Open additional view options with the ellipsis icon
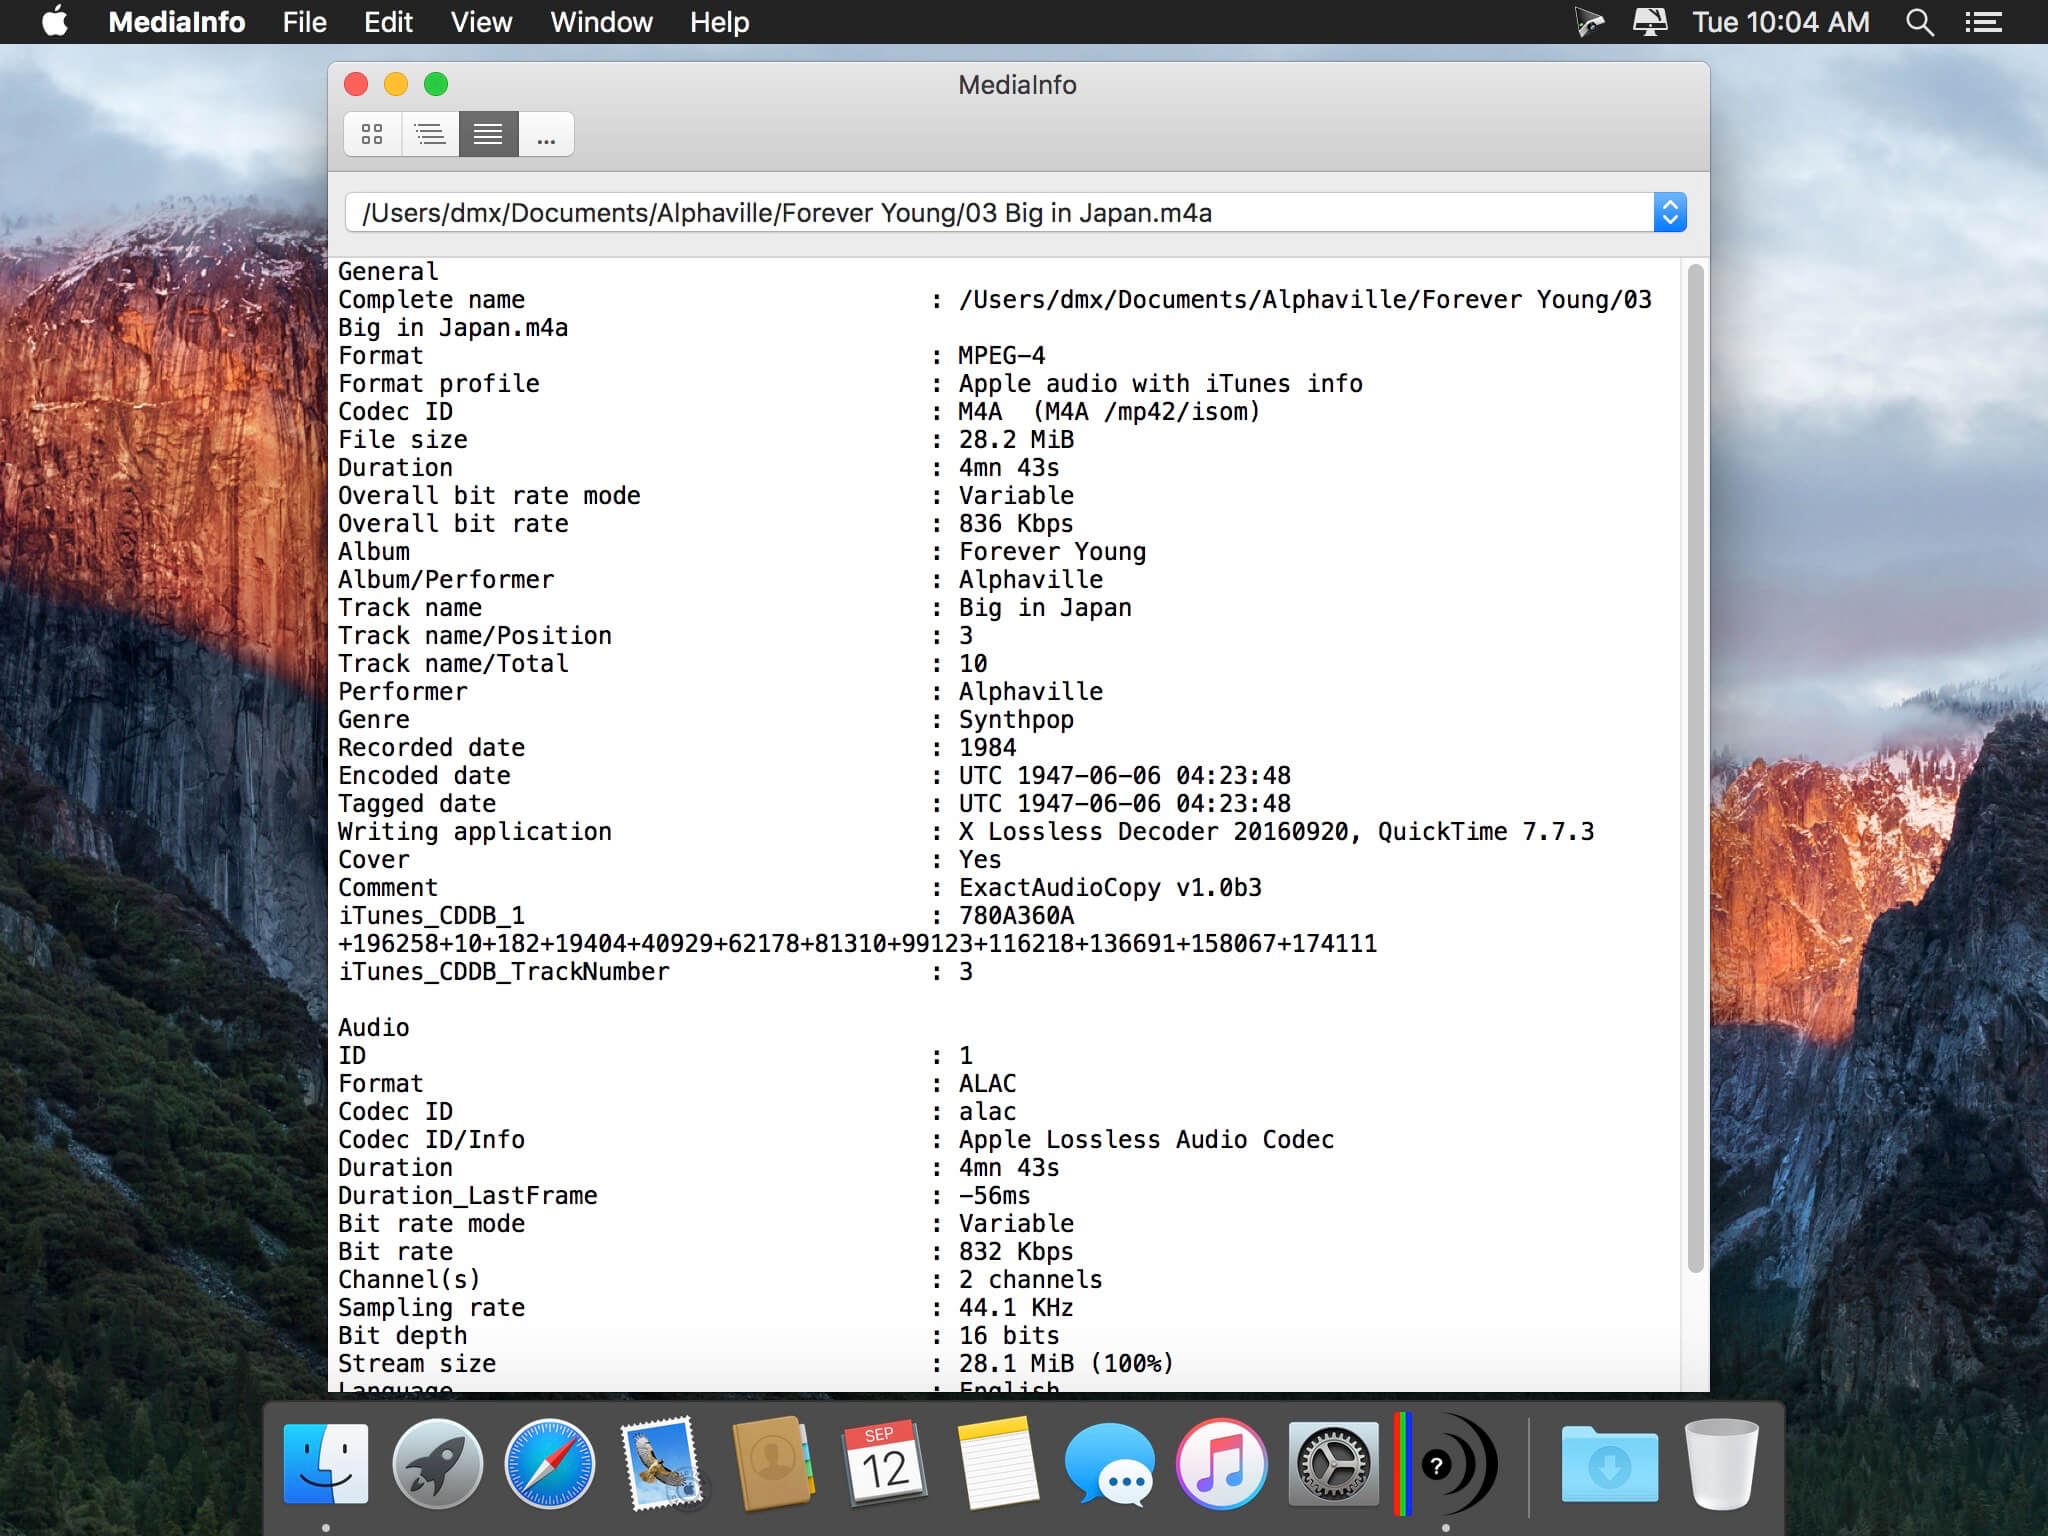 [x=546, y=133]
